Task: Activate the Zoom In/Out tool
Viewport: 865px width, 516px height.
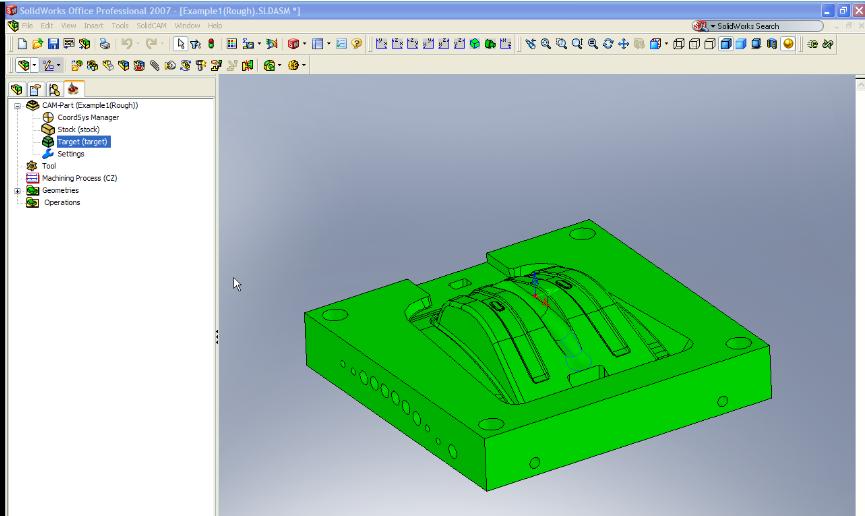Action: coord(577,44)
